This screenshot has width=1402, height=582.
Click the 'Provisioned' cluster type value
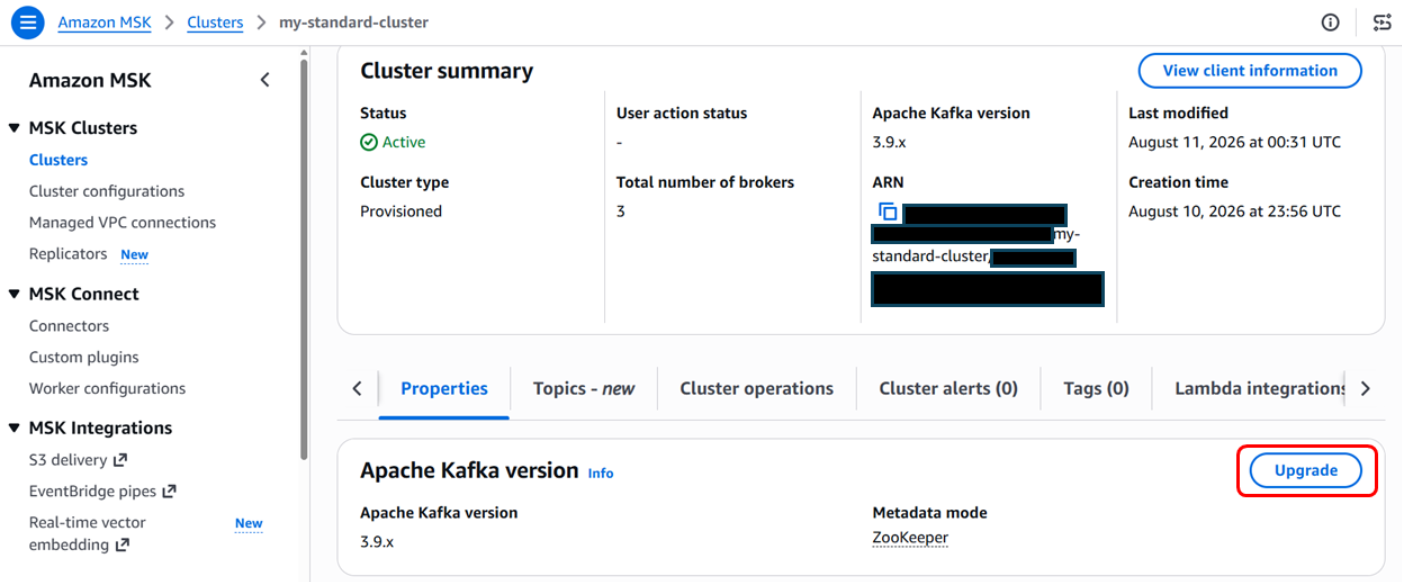click(401, 211)
